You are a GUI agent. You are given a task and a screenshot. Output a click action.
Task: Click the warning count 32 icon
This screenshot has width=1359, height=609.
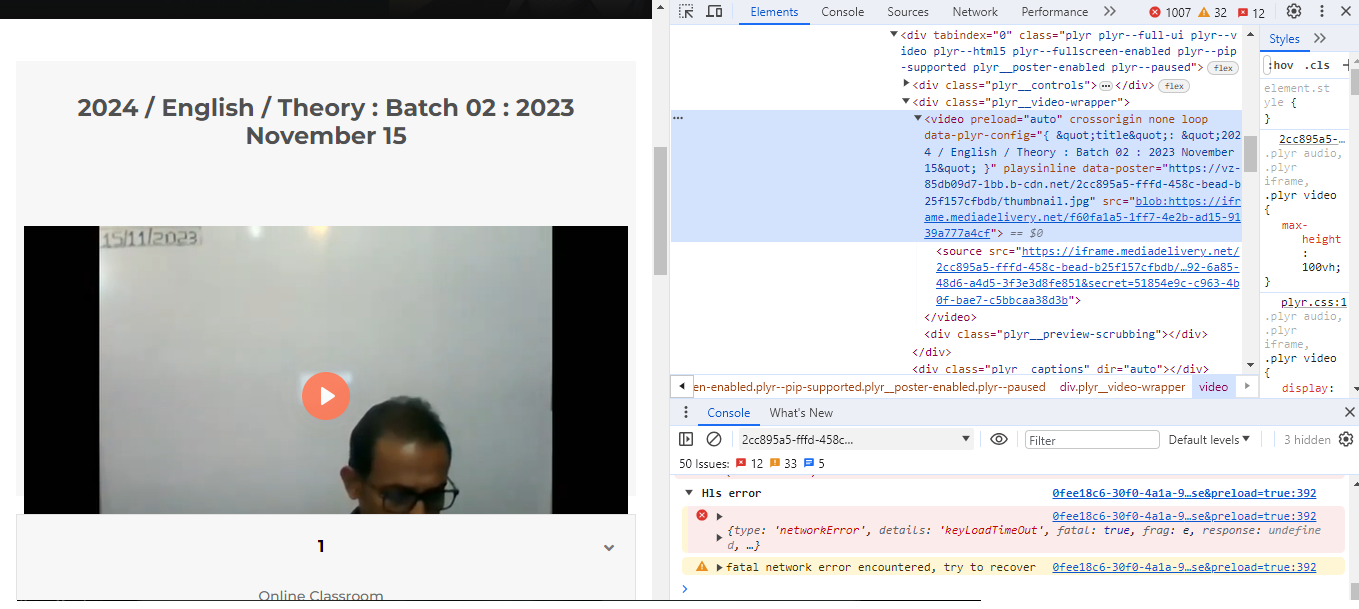tap(1213, 13)
